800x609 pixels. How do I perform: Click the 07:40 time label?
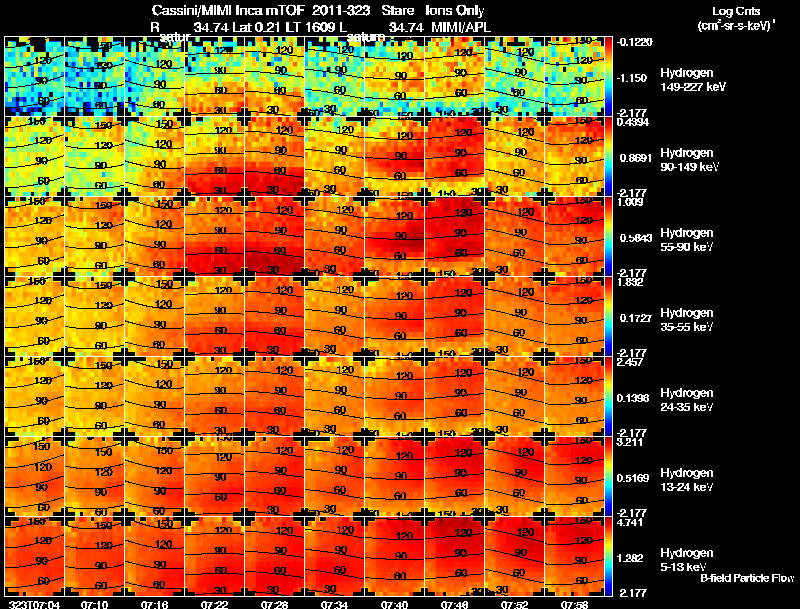[x=394, y=605]
